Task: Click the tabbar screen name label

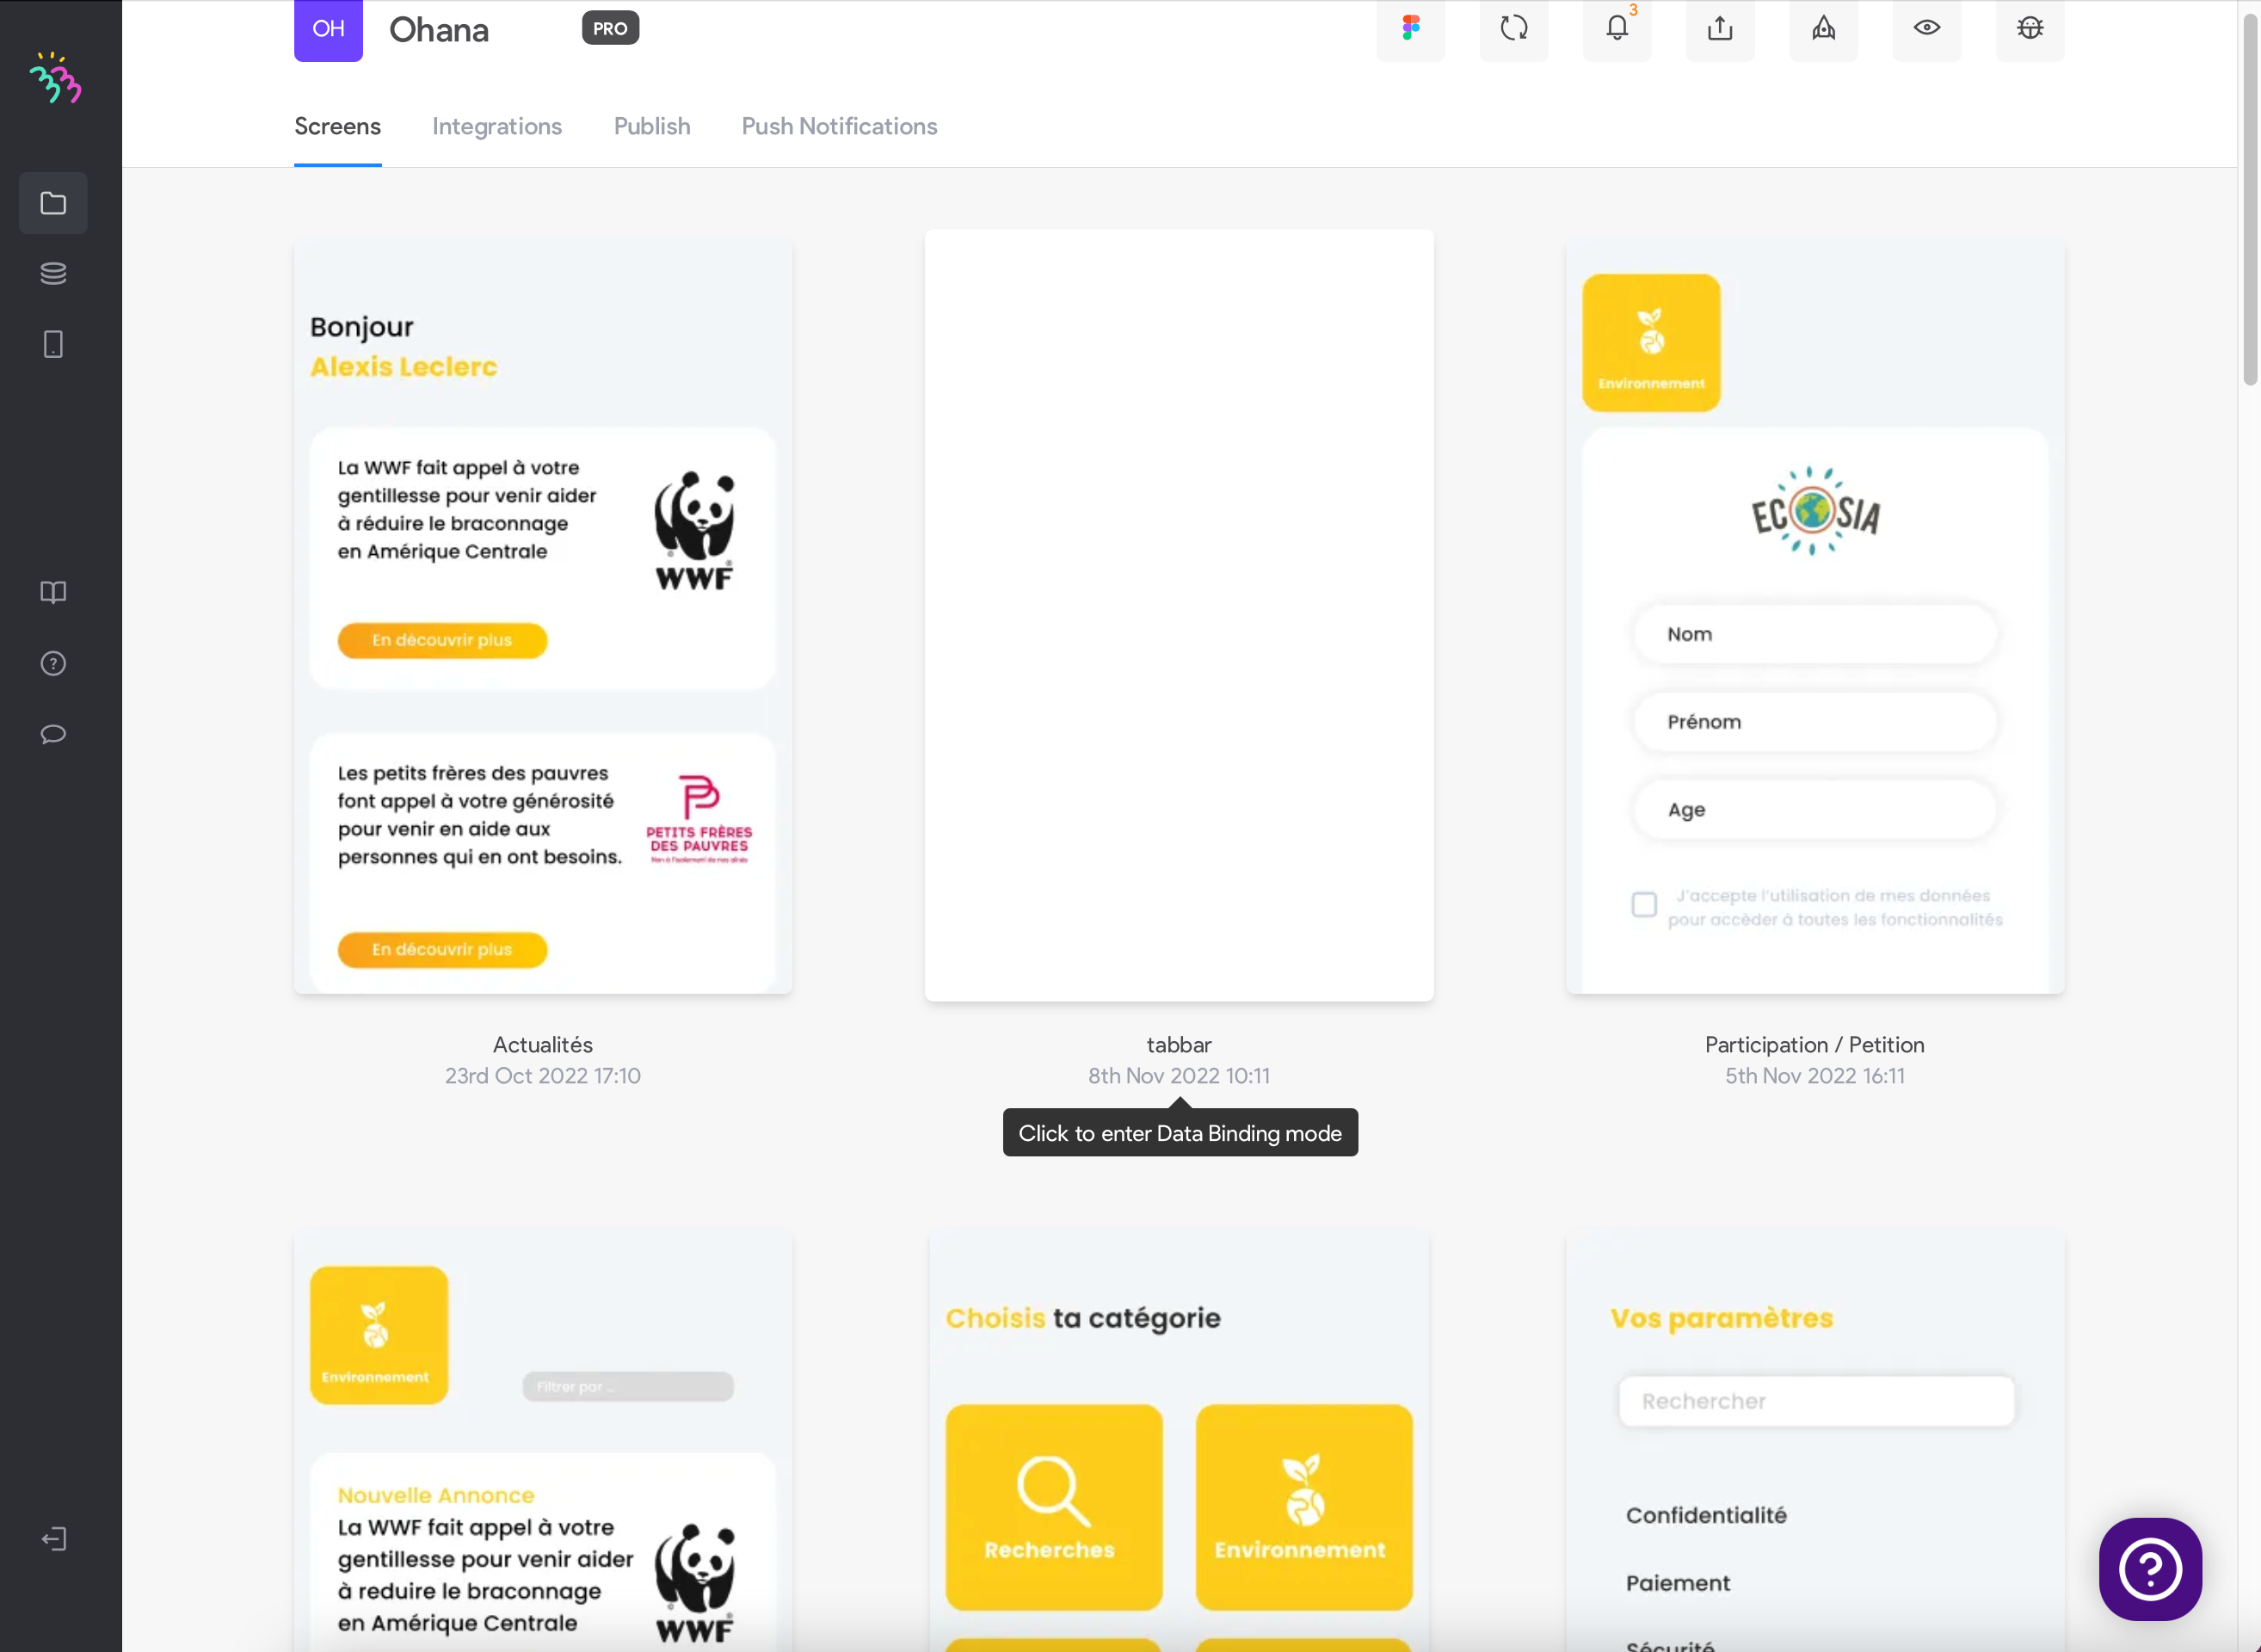Action: (x=1179, y=1044)
